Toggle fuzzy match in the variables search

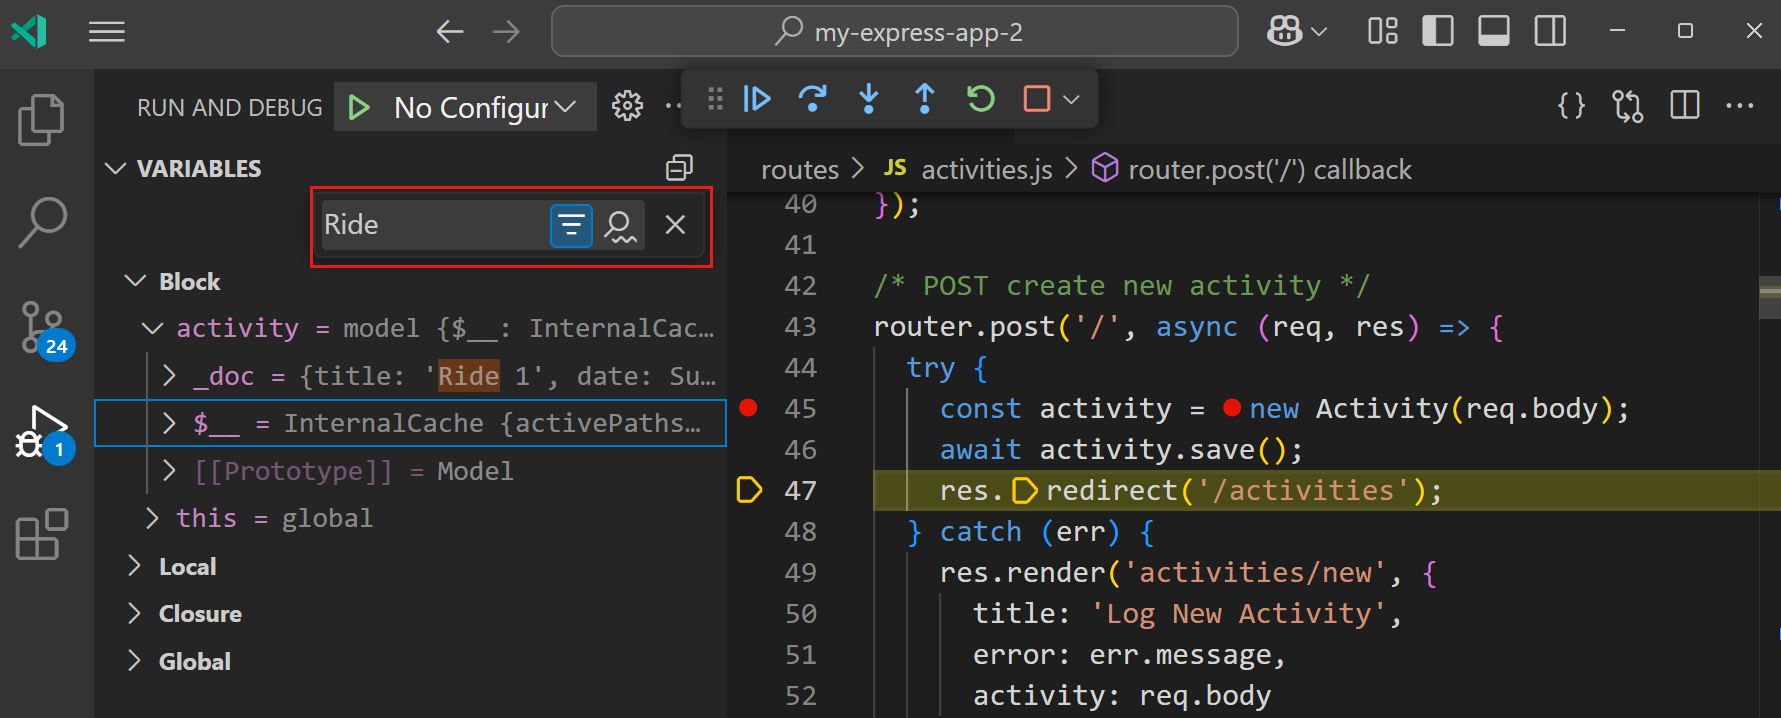[x=620, y=225]
